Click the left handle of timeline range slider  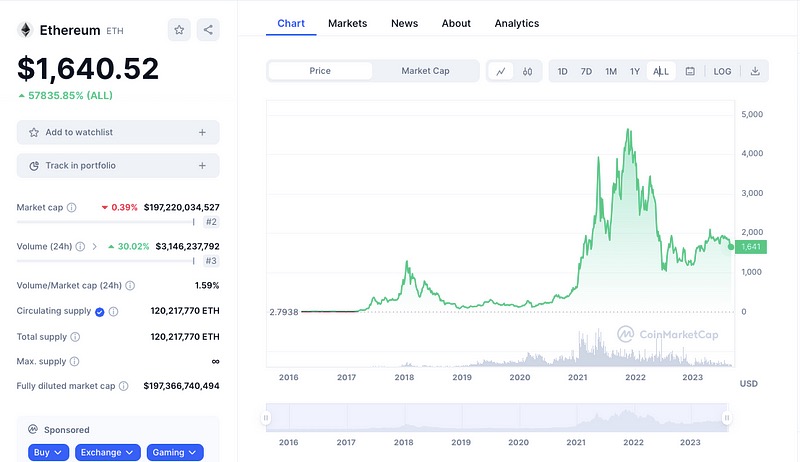[x=267, y=417]
